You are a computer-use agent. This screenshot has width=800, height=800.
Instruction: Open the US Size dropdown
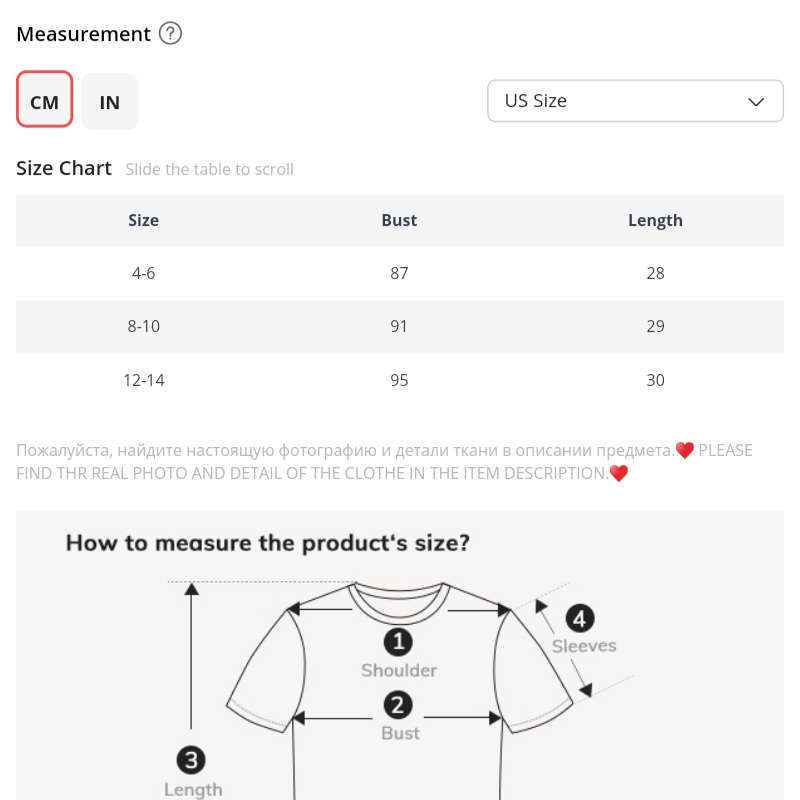(x=635, y=101)
